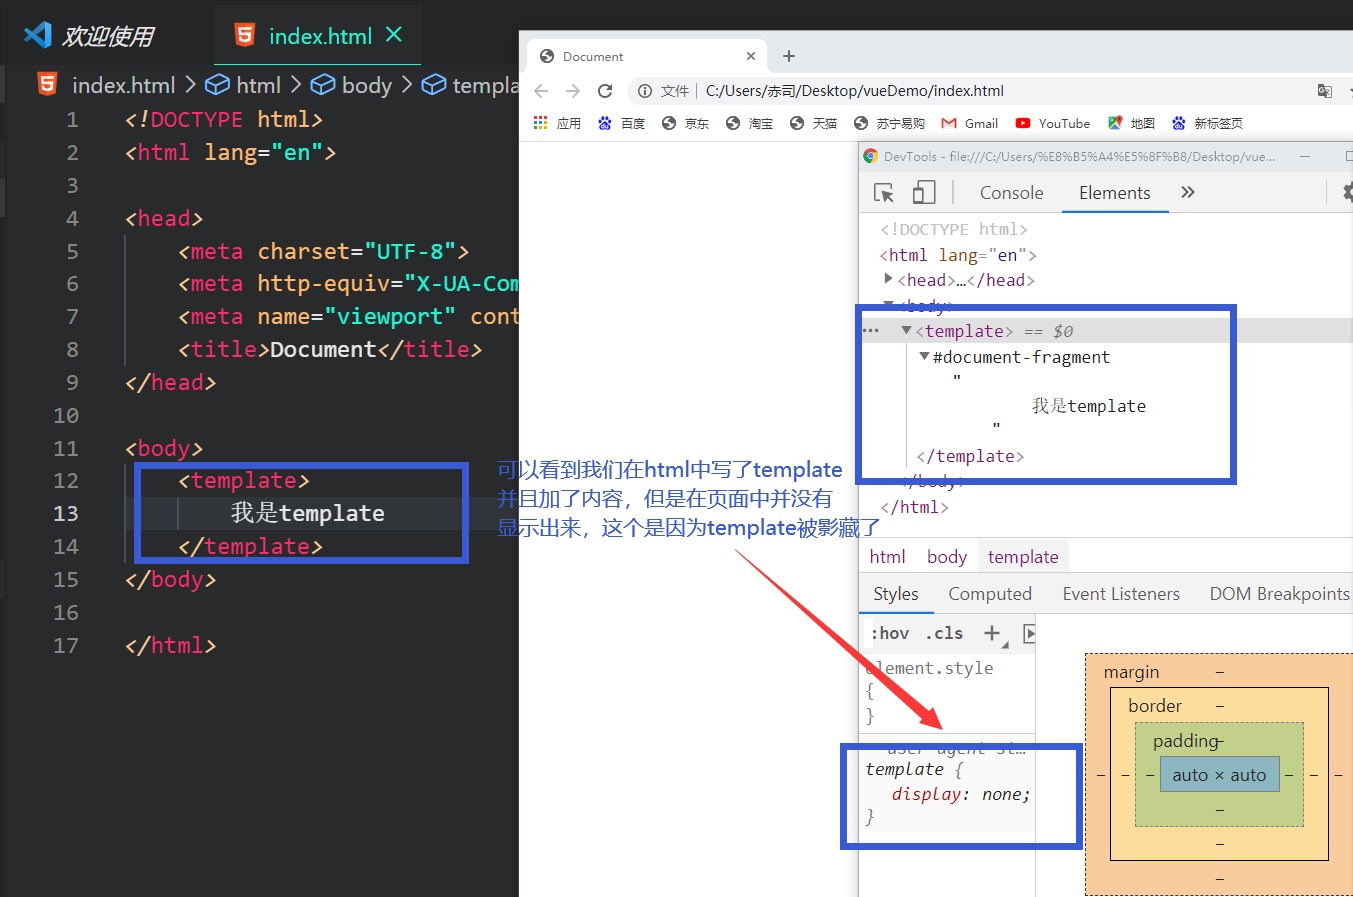Click the file info icon in address bar
The width and height of the screenshot is (1353, 897).
645,91
